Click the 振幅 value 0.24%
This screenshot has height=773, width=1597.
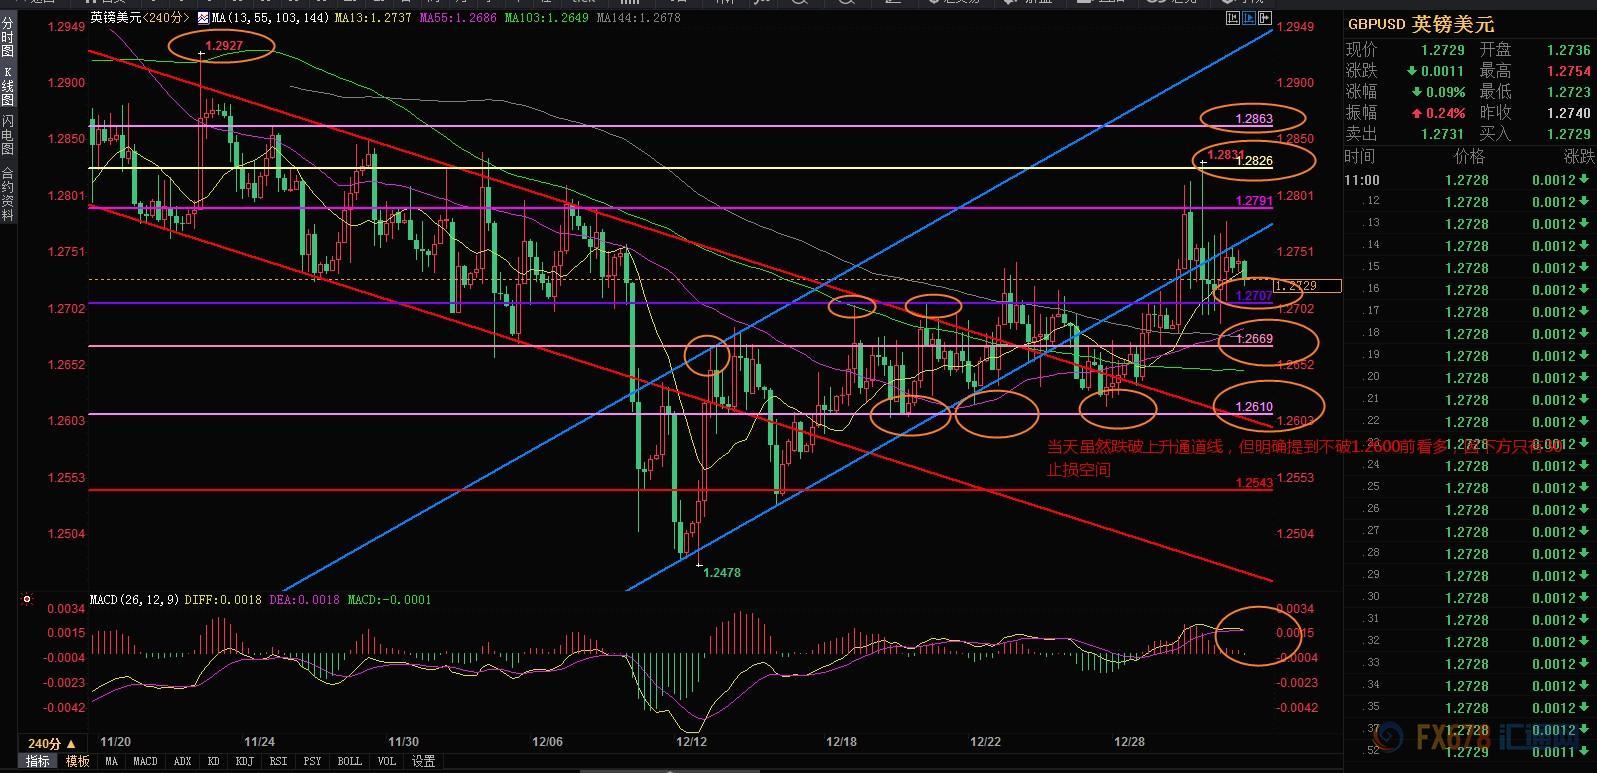1446,113
